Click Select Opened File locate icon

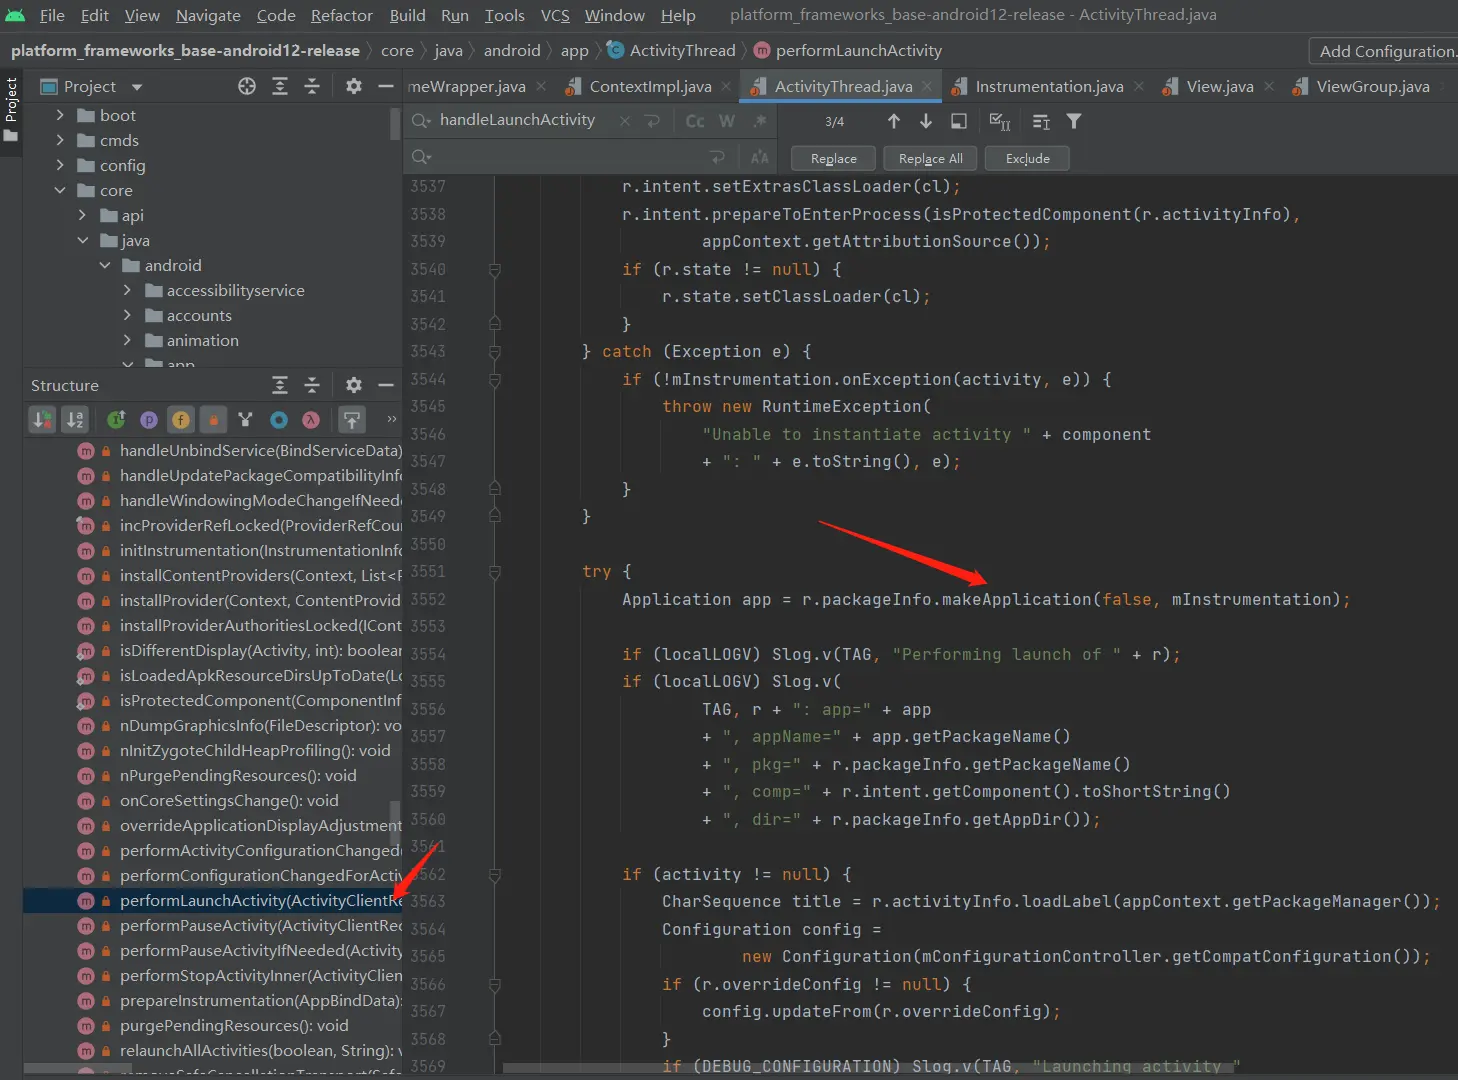(x=247, y=87)
